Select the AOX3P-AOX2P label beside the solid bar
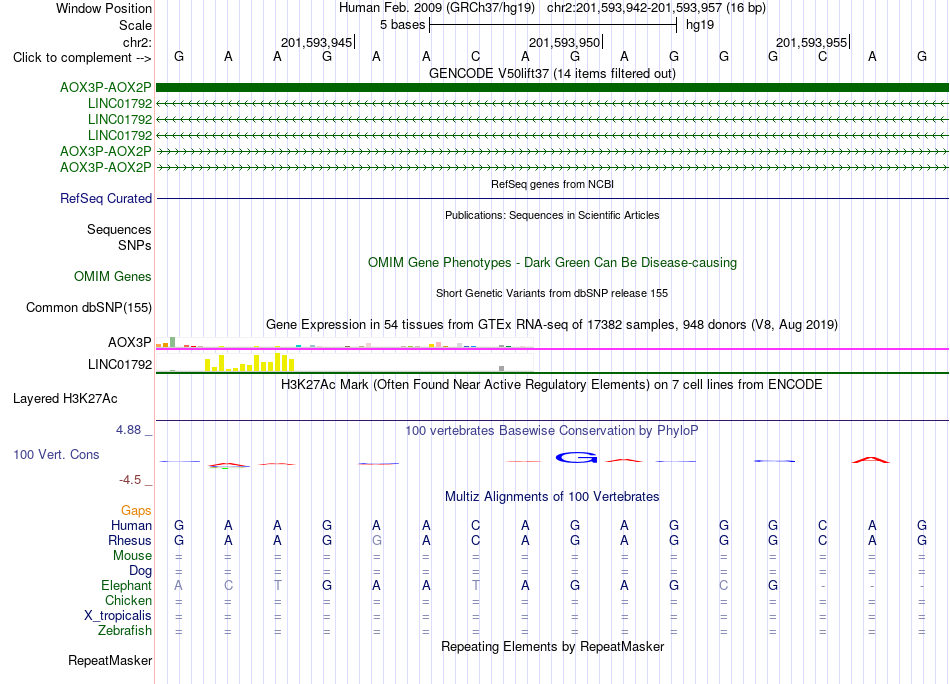 pos(105,88)
